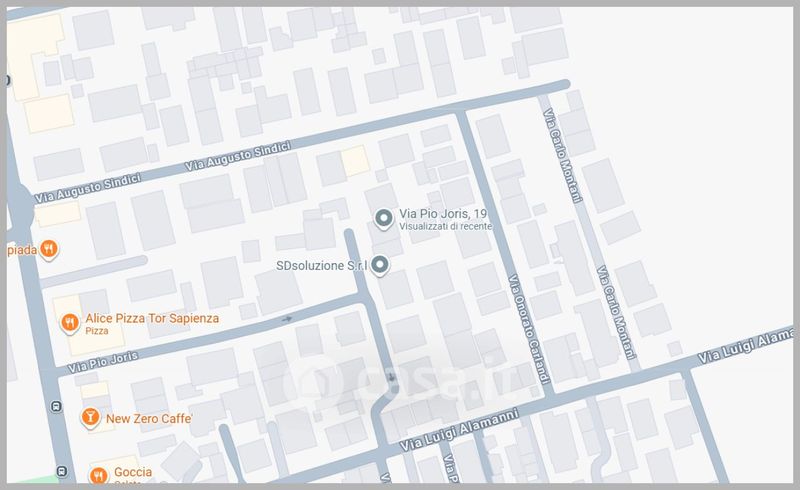Select the bus stop icon beside New Zero Caffe'

[x=53, y=407]
